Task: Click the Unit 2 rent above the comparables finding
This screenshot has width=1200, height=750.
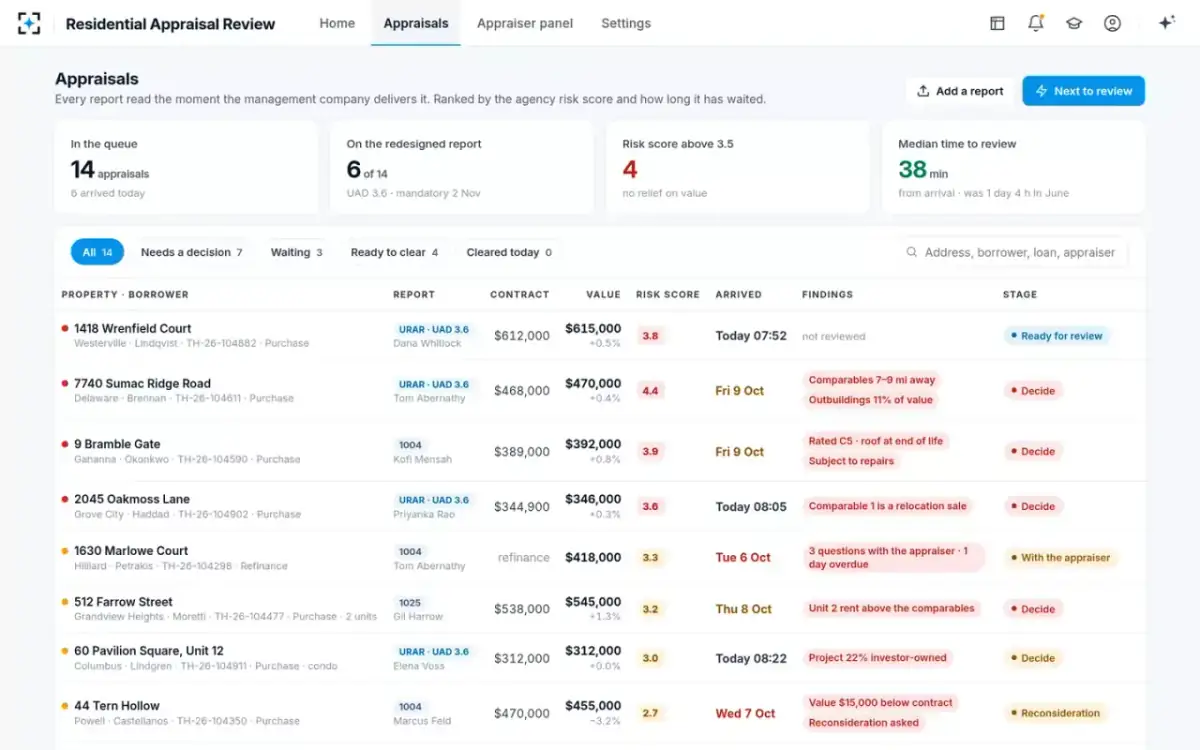Action: pos(892,608)
